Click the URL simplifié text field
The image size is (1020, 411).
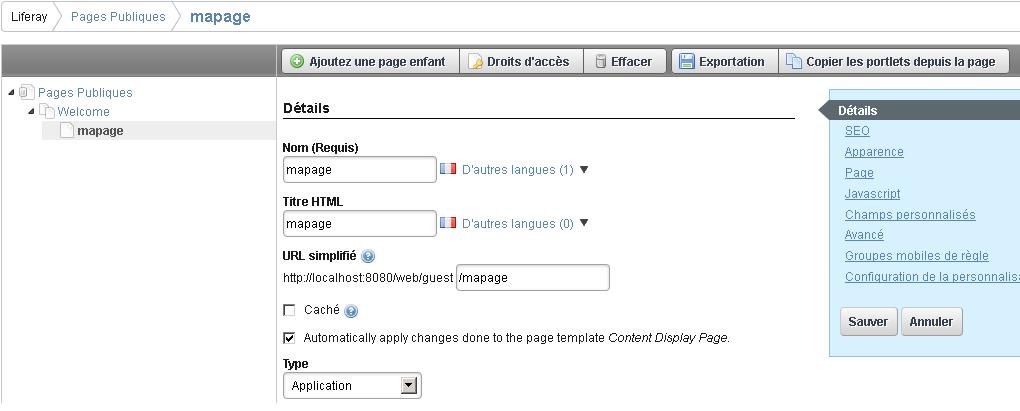(x=532, y=277)
